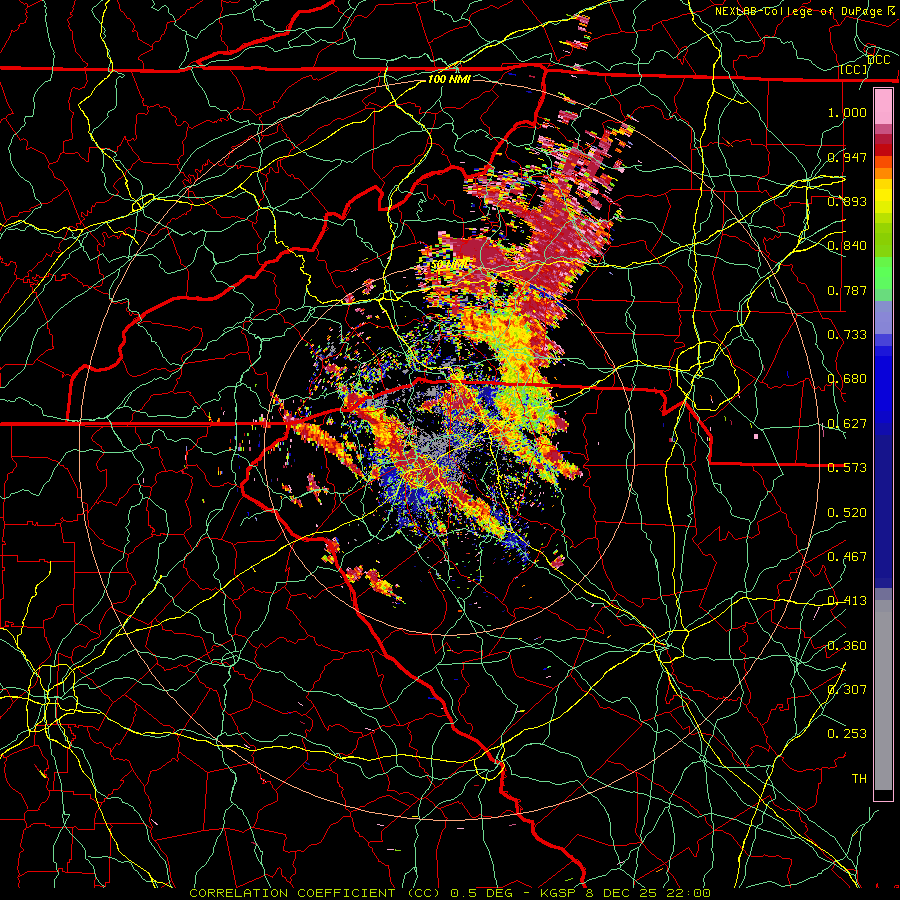Click the bright green segment of the color scale
This screenshot has height=900, width=900.
(x=883, y=273)
